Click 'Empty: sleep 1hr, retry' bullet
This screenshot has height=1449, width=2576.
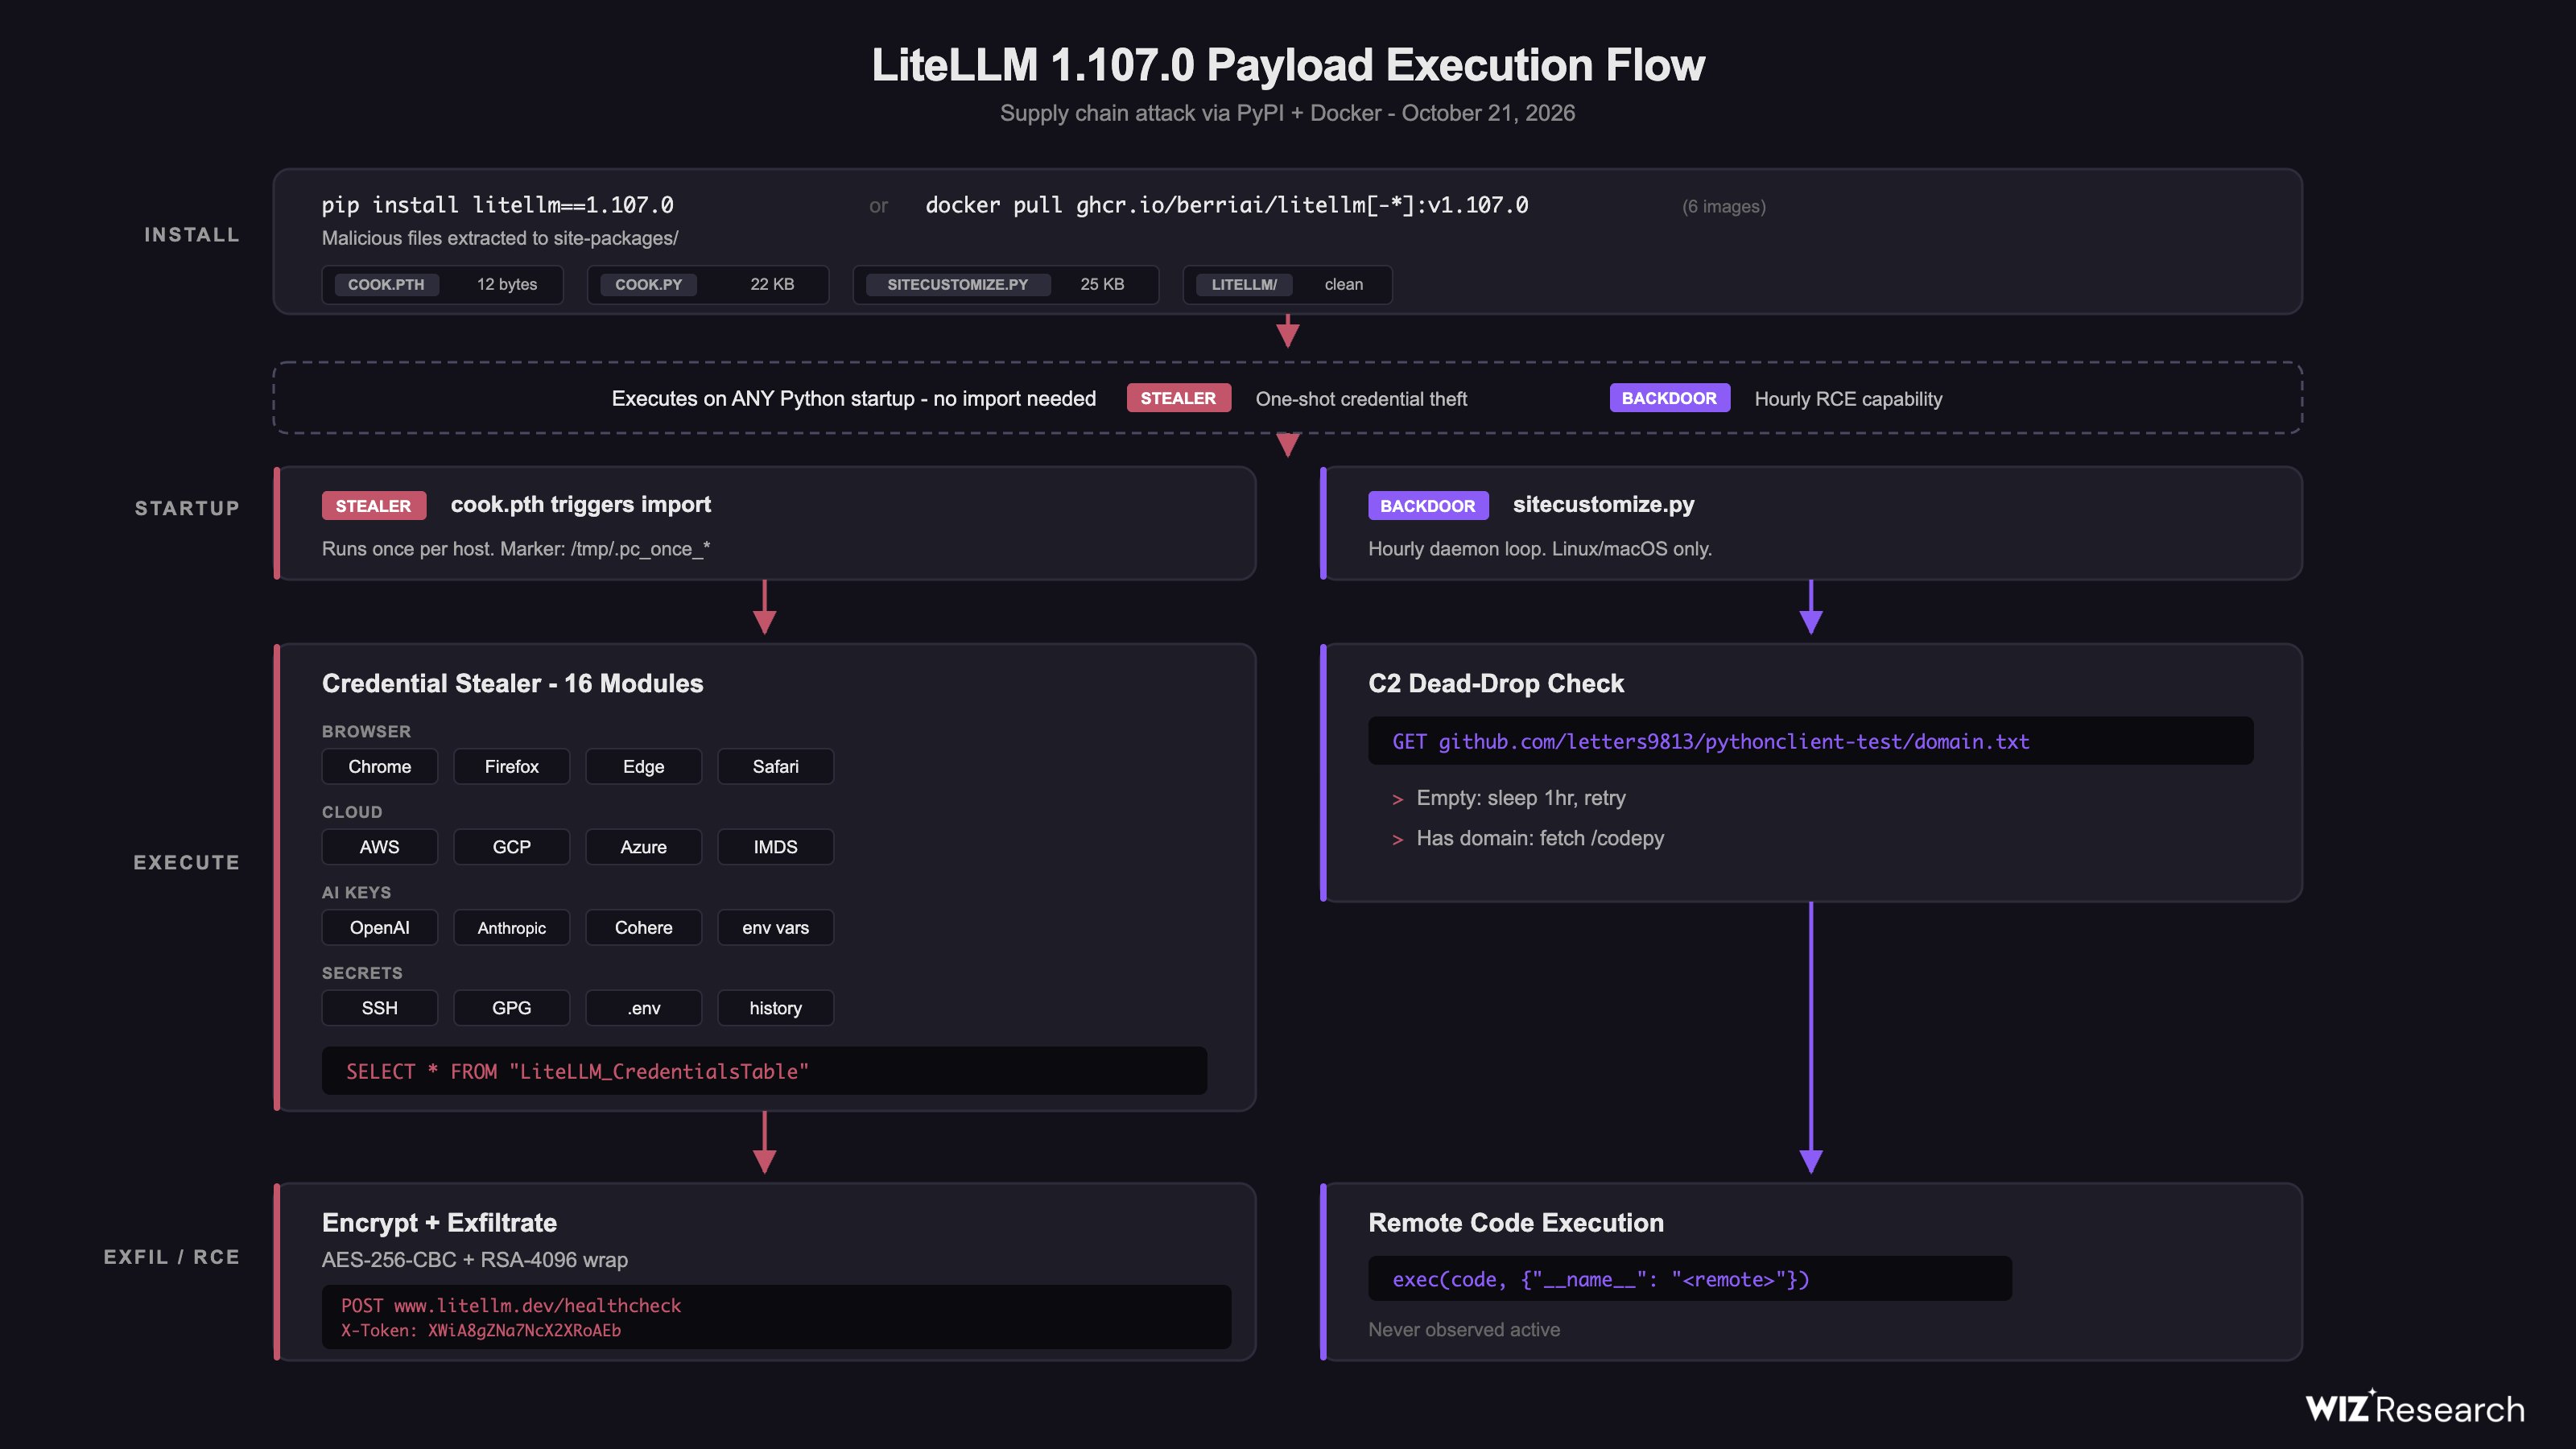[x=1520, y=798]
